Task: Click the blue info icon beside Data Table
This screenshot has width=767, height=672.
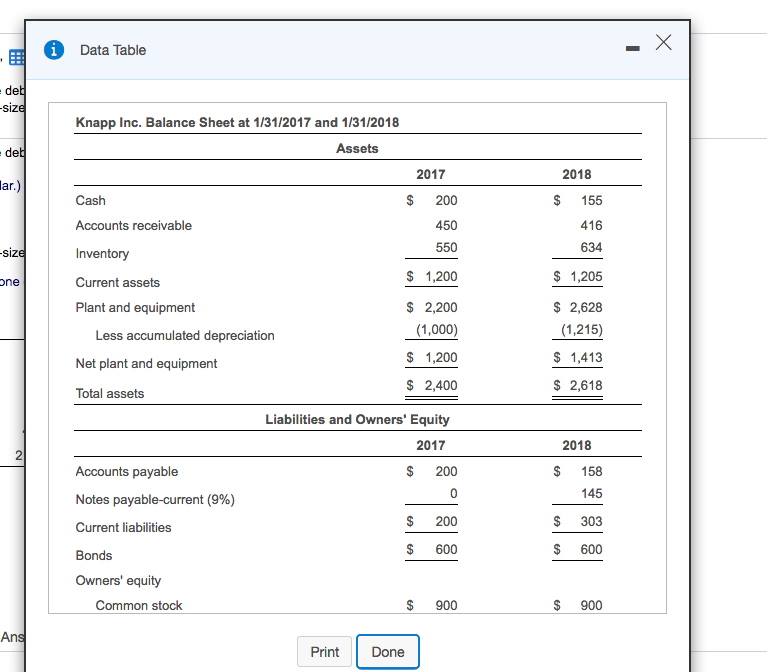Action: click(56, 50)
